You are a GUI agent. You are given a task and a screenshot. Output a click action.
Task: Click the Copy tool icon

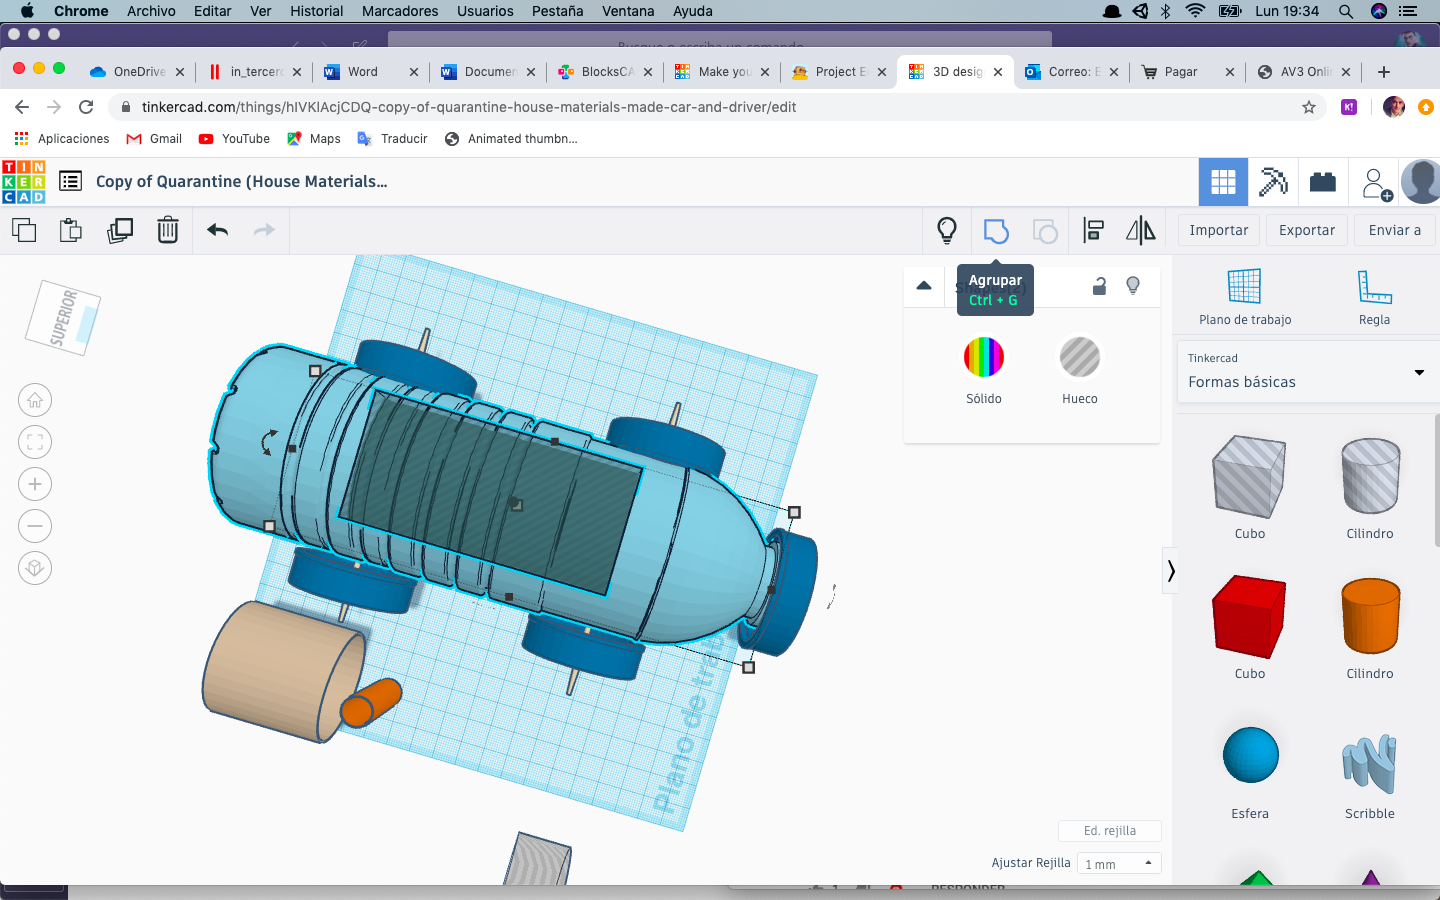click(x=24, y=230)
